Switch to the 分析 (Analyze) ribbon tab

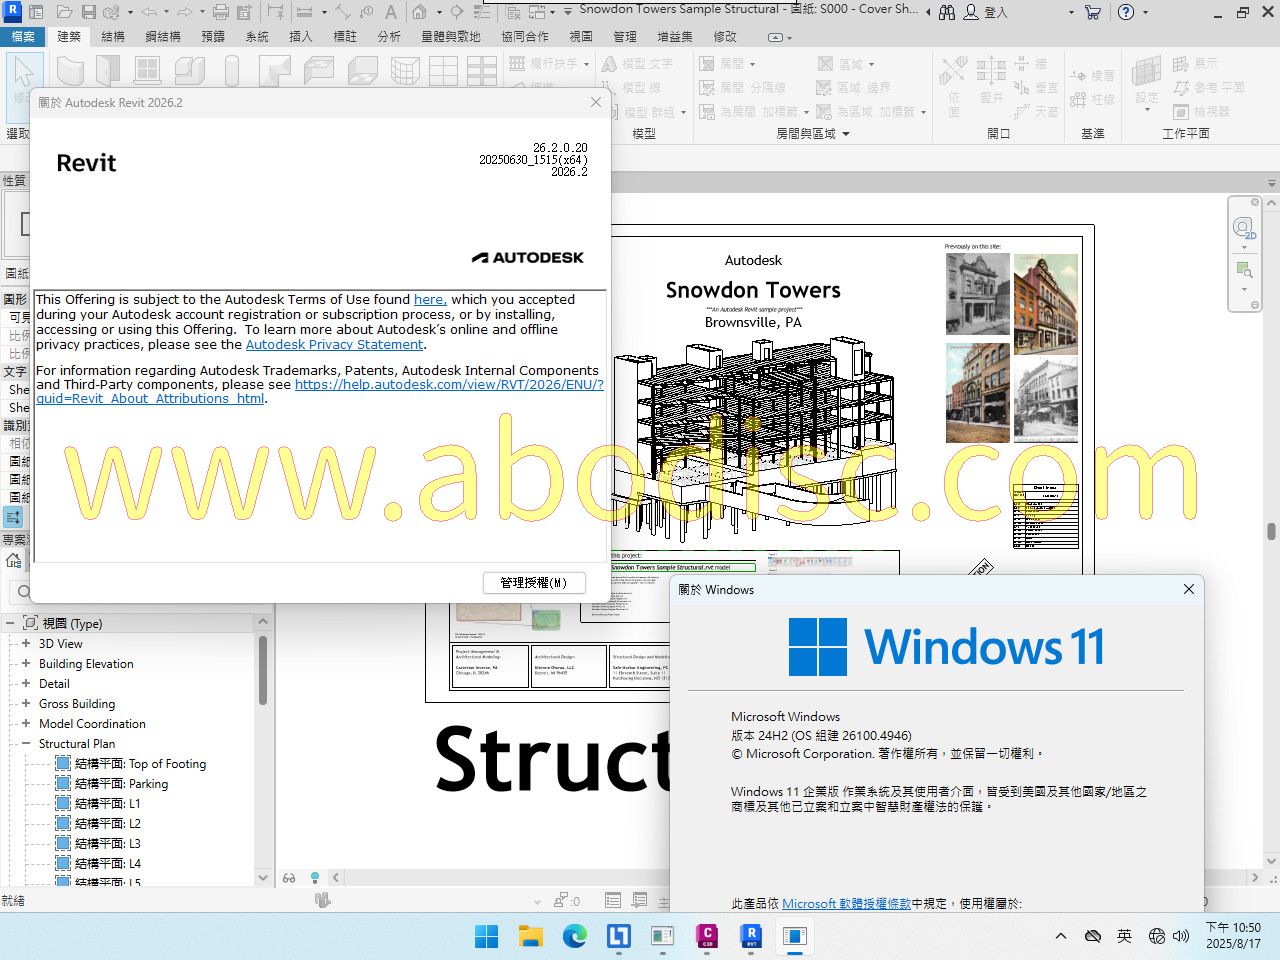tap(389, 36)
